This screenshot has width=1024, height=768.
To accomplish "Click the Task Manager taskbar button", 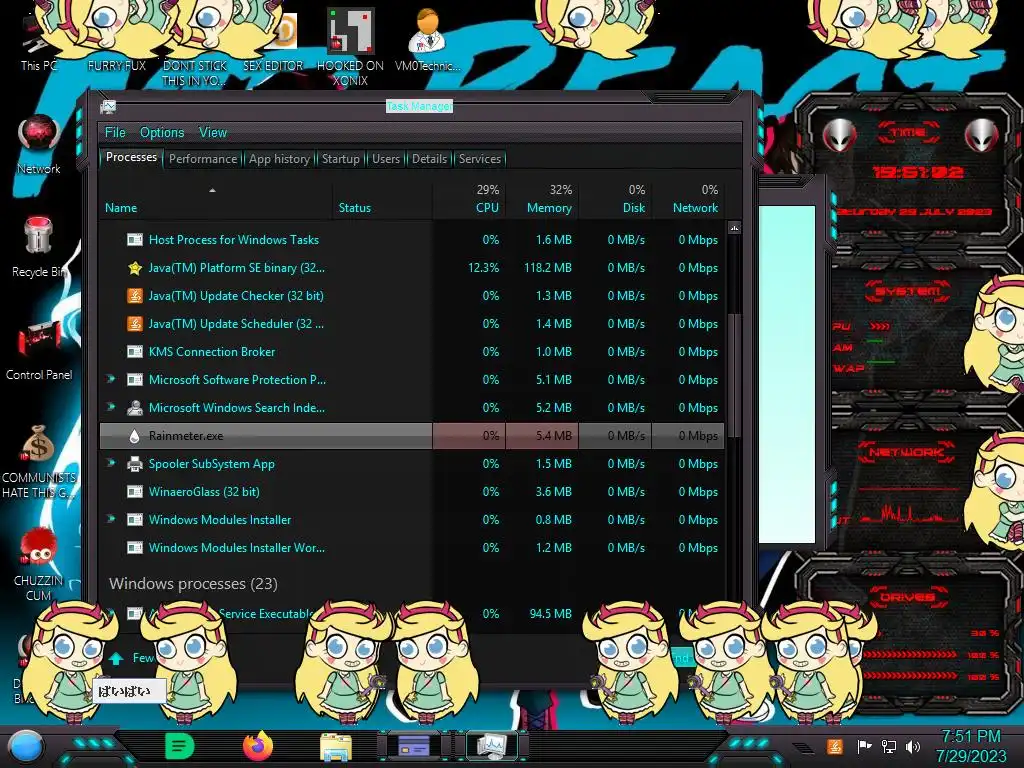I will pyautogui.click(x=491, y=746).
